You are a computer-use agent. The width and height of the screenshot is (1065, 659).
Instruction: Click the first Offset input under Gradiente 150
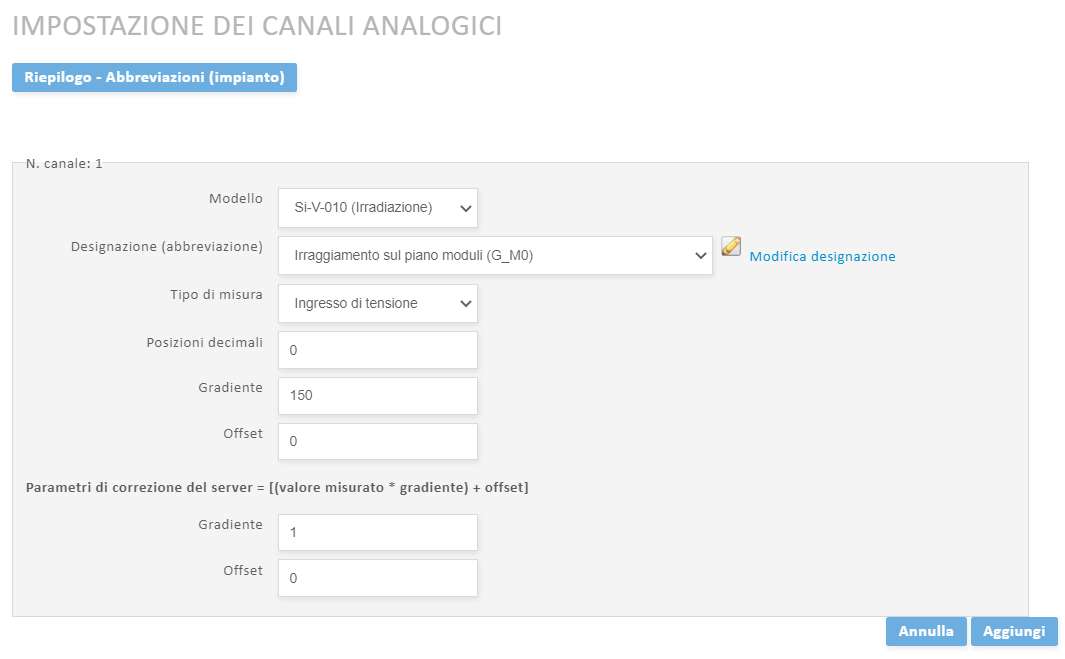378,441
